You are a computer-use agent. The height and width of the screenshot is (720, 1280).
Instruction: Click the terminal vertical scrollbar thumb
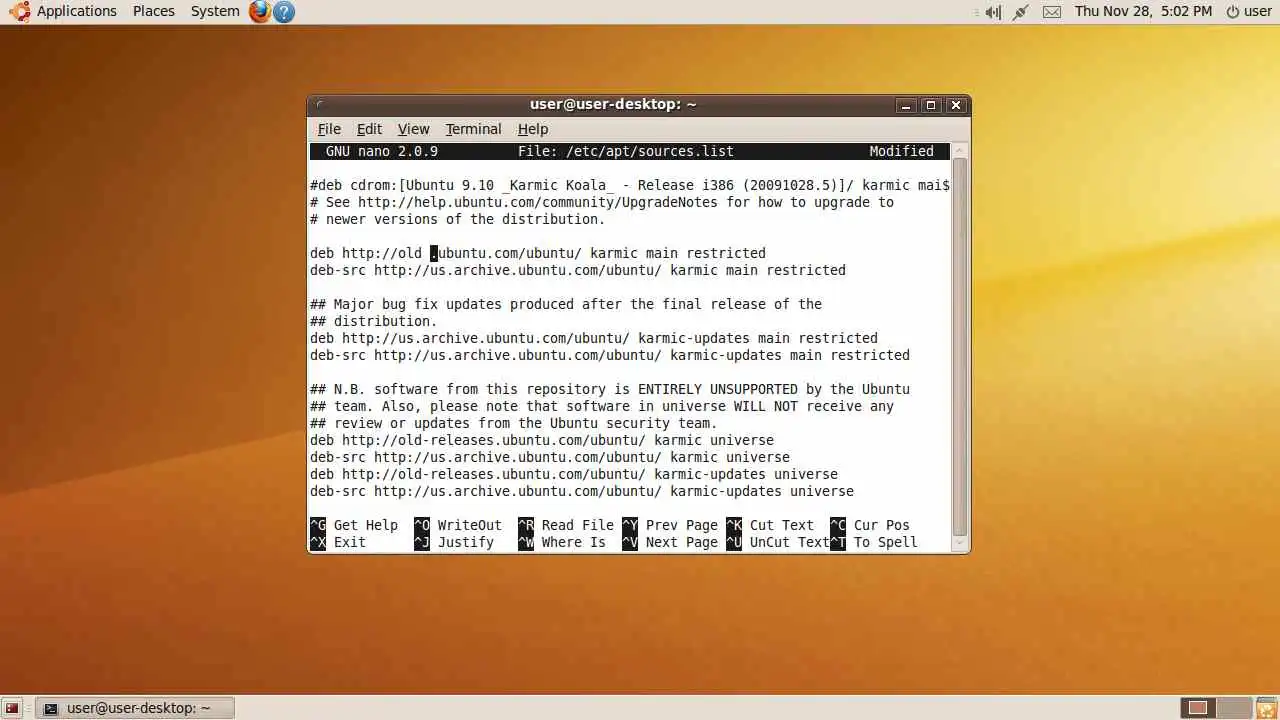[960, 347]
